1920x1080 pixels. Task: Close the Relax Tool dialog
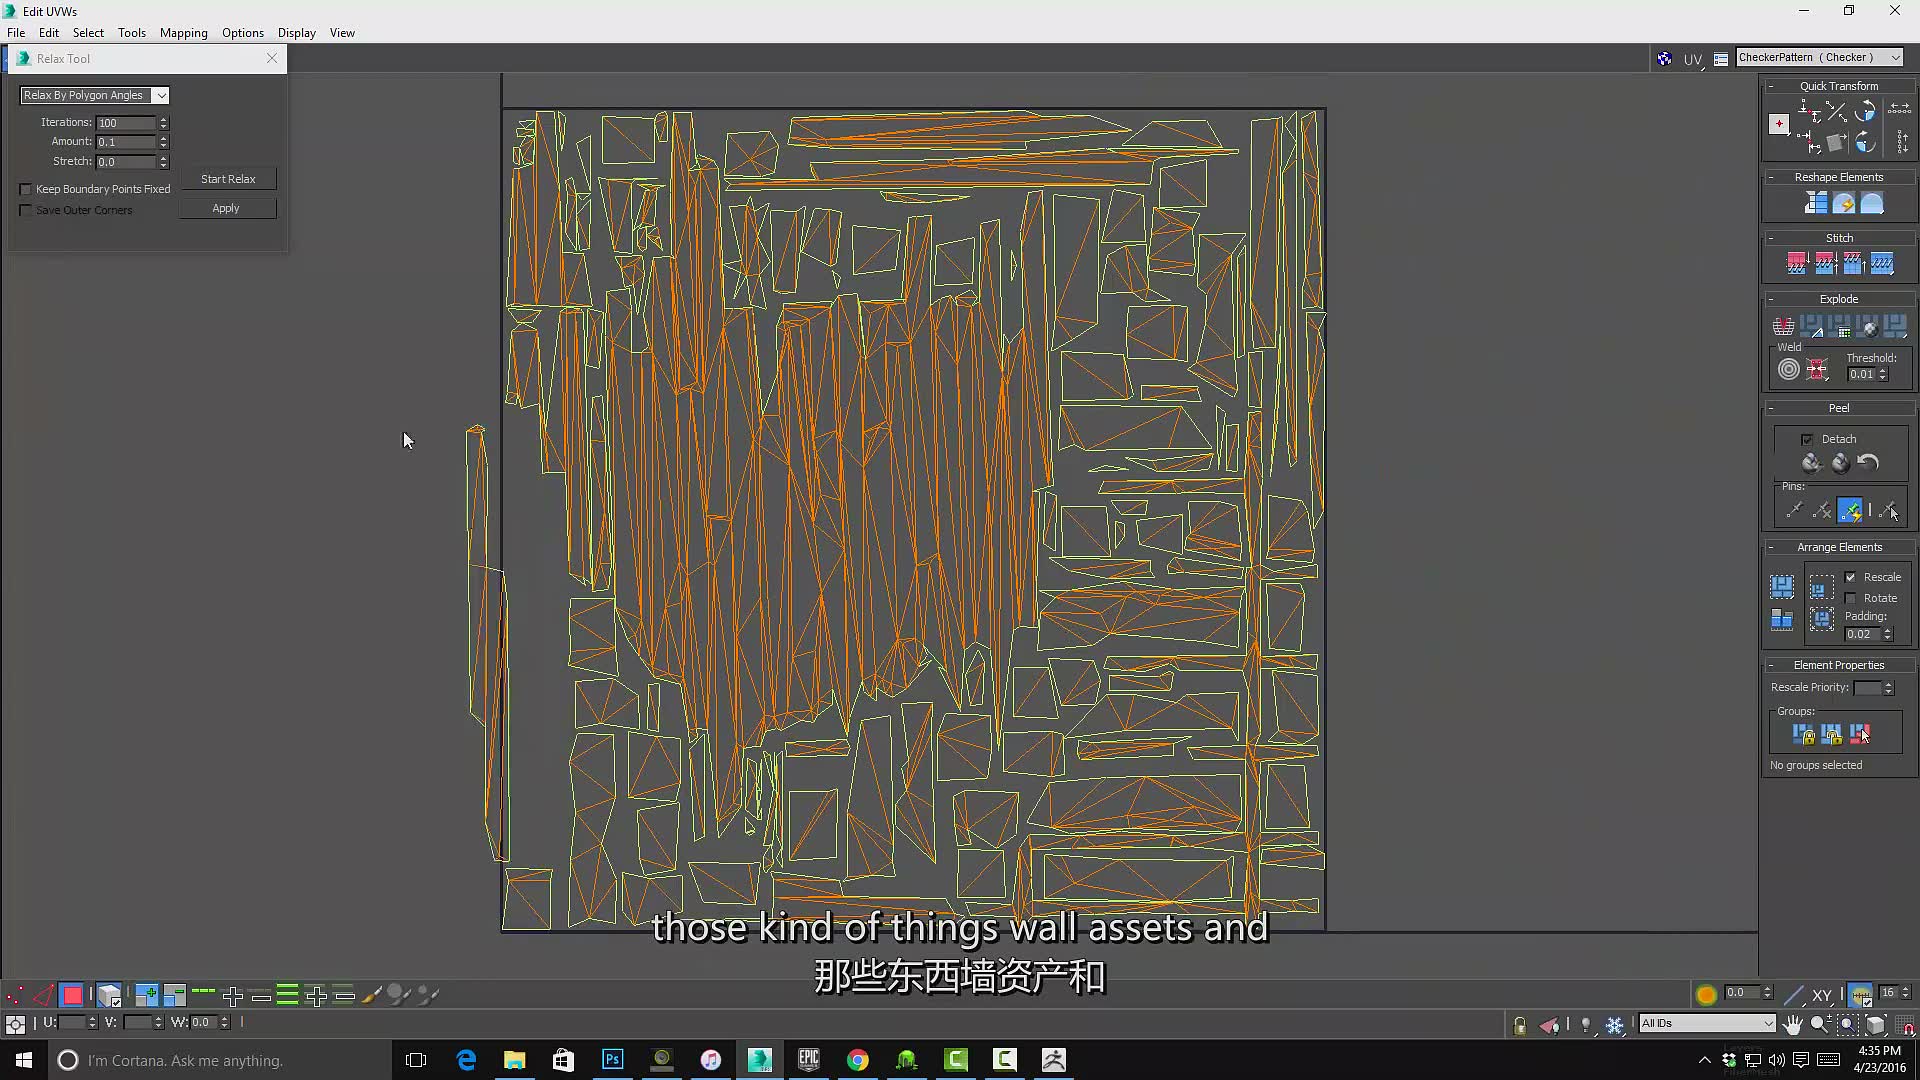click(x=272, y=58)
